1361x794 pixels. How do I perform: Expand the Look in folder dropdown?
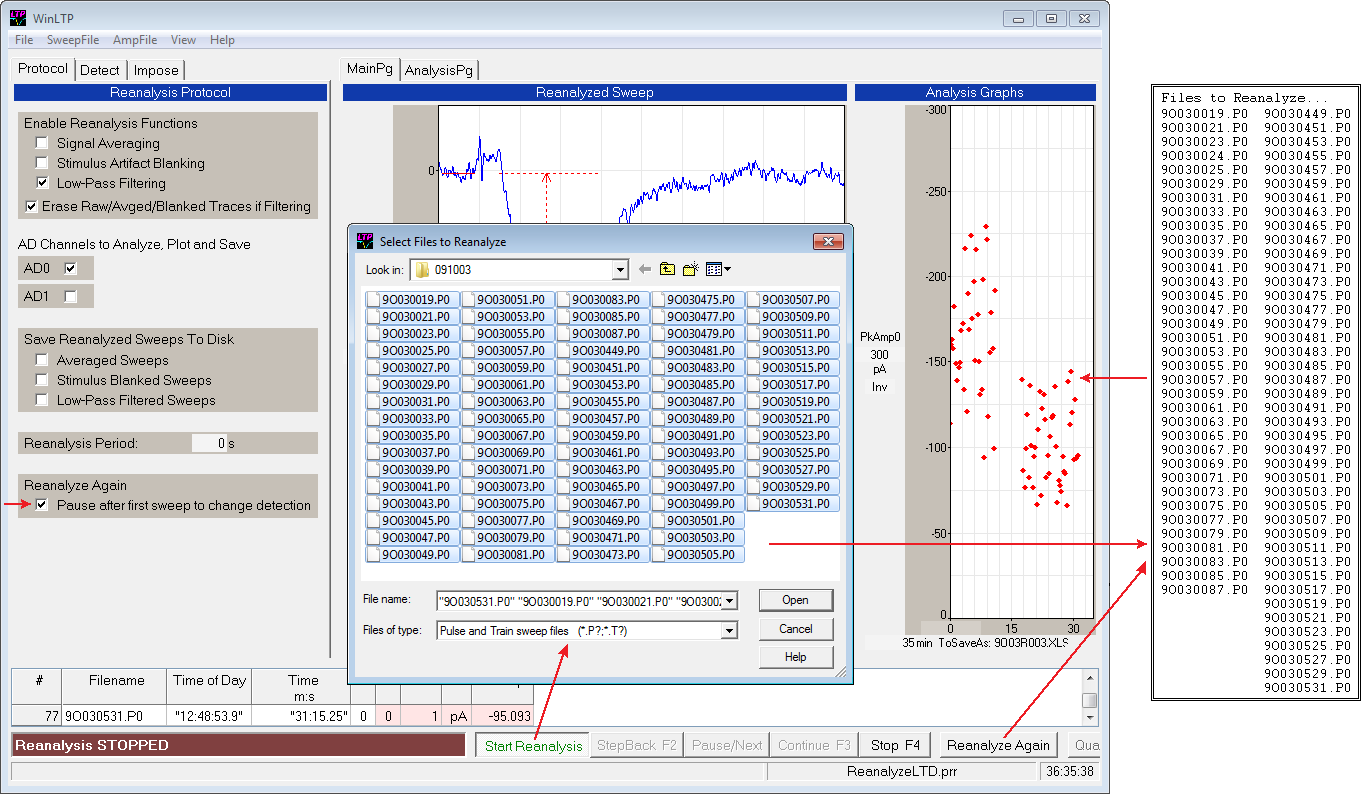(620, 270)
